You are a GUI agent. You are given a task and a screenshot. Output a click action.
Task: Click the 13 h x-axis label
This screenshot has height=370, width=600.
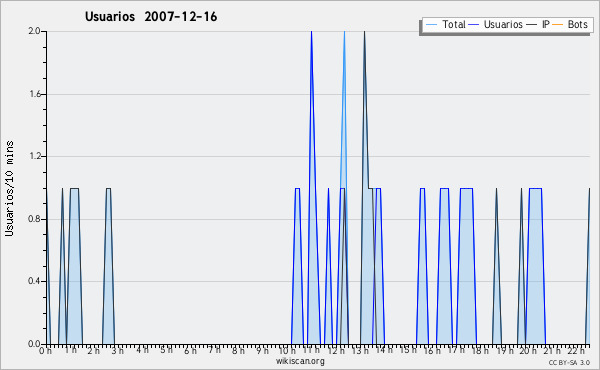[360, 351]
